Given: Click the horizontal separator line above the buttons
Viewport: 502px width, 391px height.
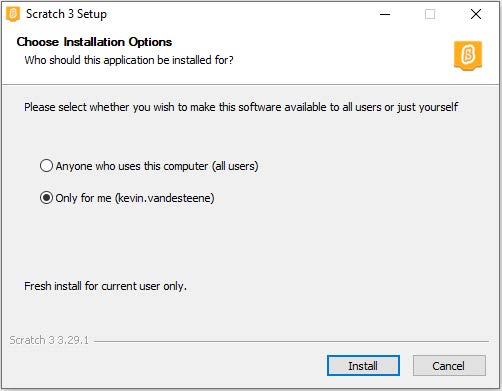Looking at the screenshot, I should pyautogui.click(x=291, y=341).
